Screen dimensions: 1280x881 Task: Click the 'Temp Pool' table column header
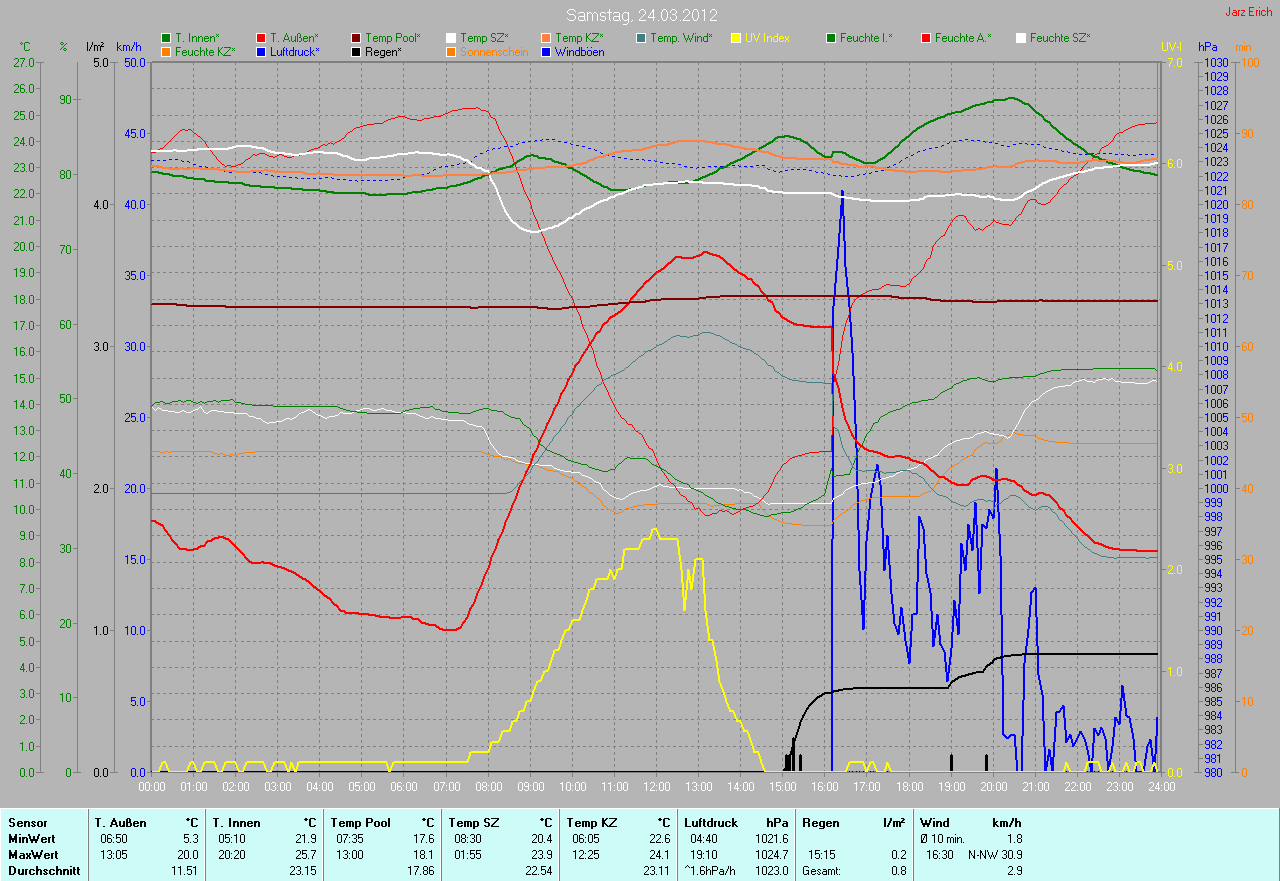361,823
